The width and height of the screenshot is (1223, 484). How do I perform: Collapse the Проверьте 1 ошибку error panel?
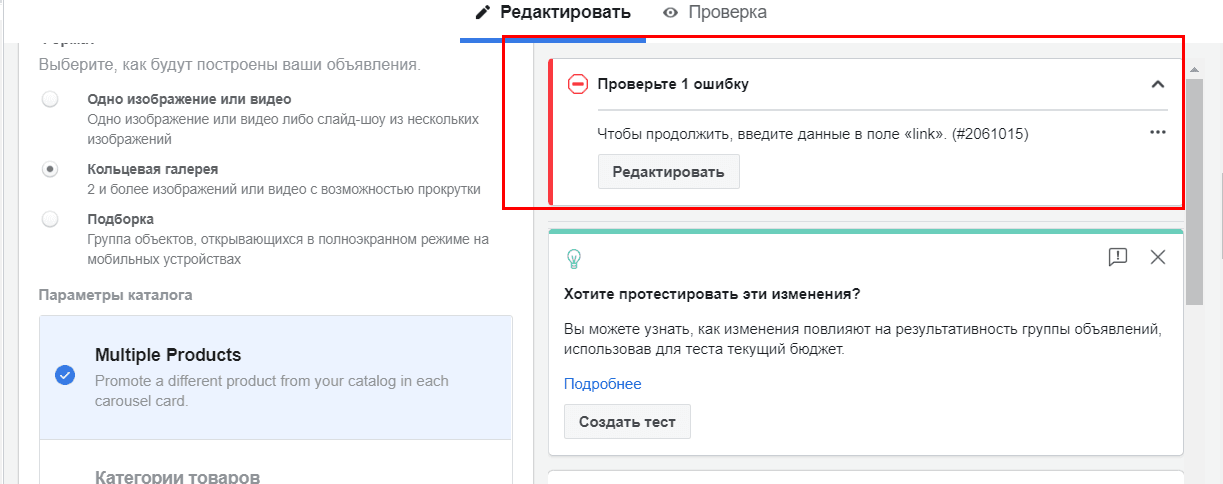point(1158,84)
